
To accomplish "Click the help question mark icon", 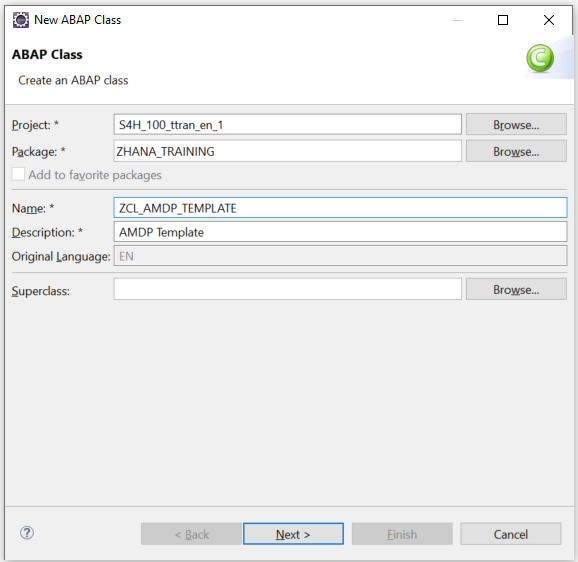I will click(27, 533).
